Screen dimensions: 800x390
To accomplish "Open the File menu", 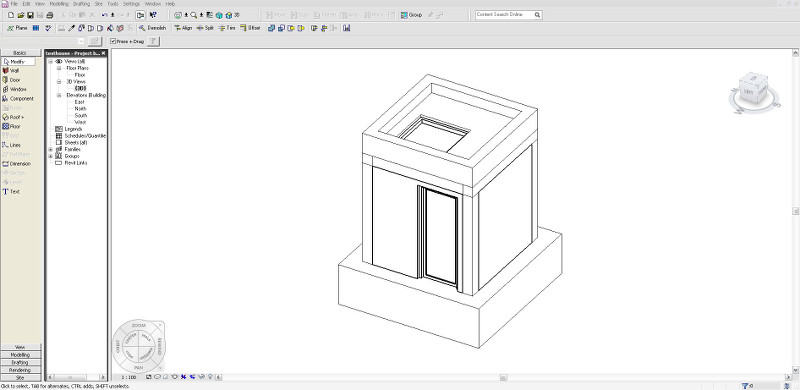I will tap(14, 4).
